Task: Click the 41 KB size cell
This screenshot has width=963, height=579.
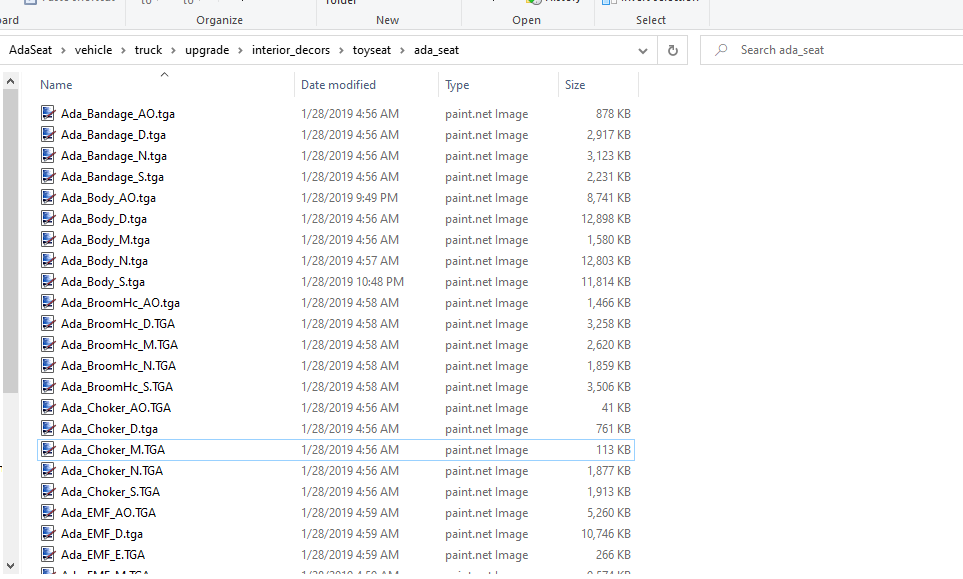Action: click(x=616, y=408)
